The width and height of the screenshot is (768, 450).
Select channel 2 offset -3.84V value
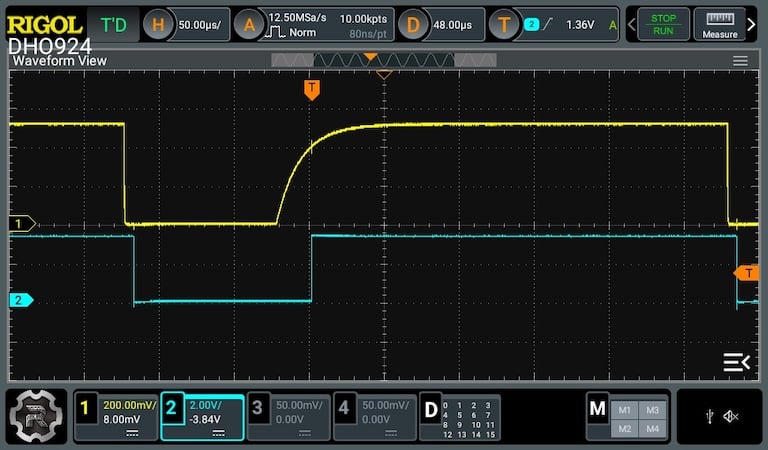pyautogui.click(x=205, y=420)
